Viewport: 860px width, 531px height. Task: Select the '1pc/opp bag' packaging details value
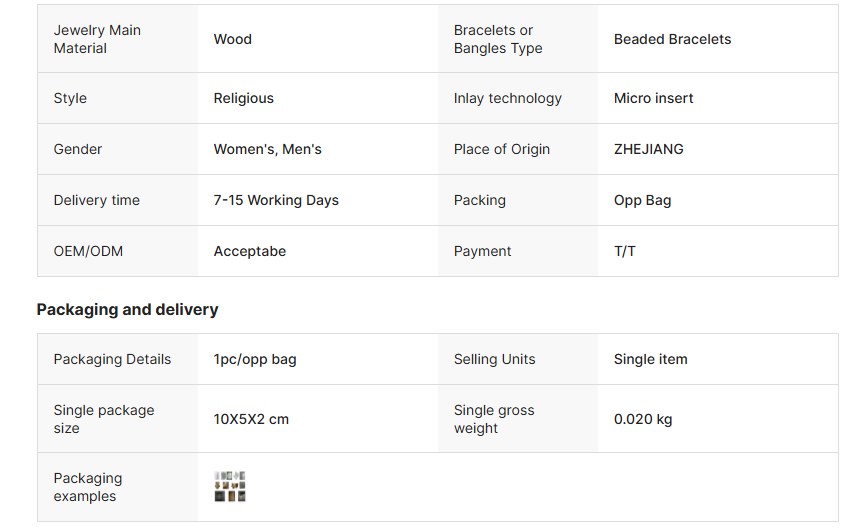(x=254, y=359)
